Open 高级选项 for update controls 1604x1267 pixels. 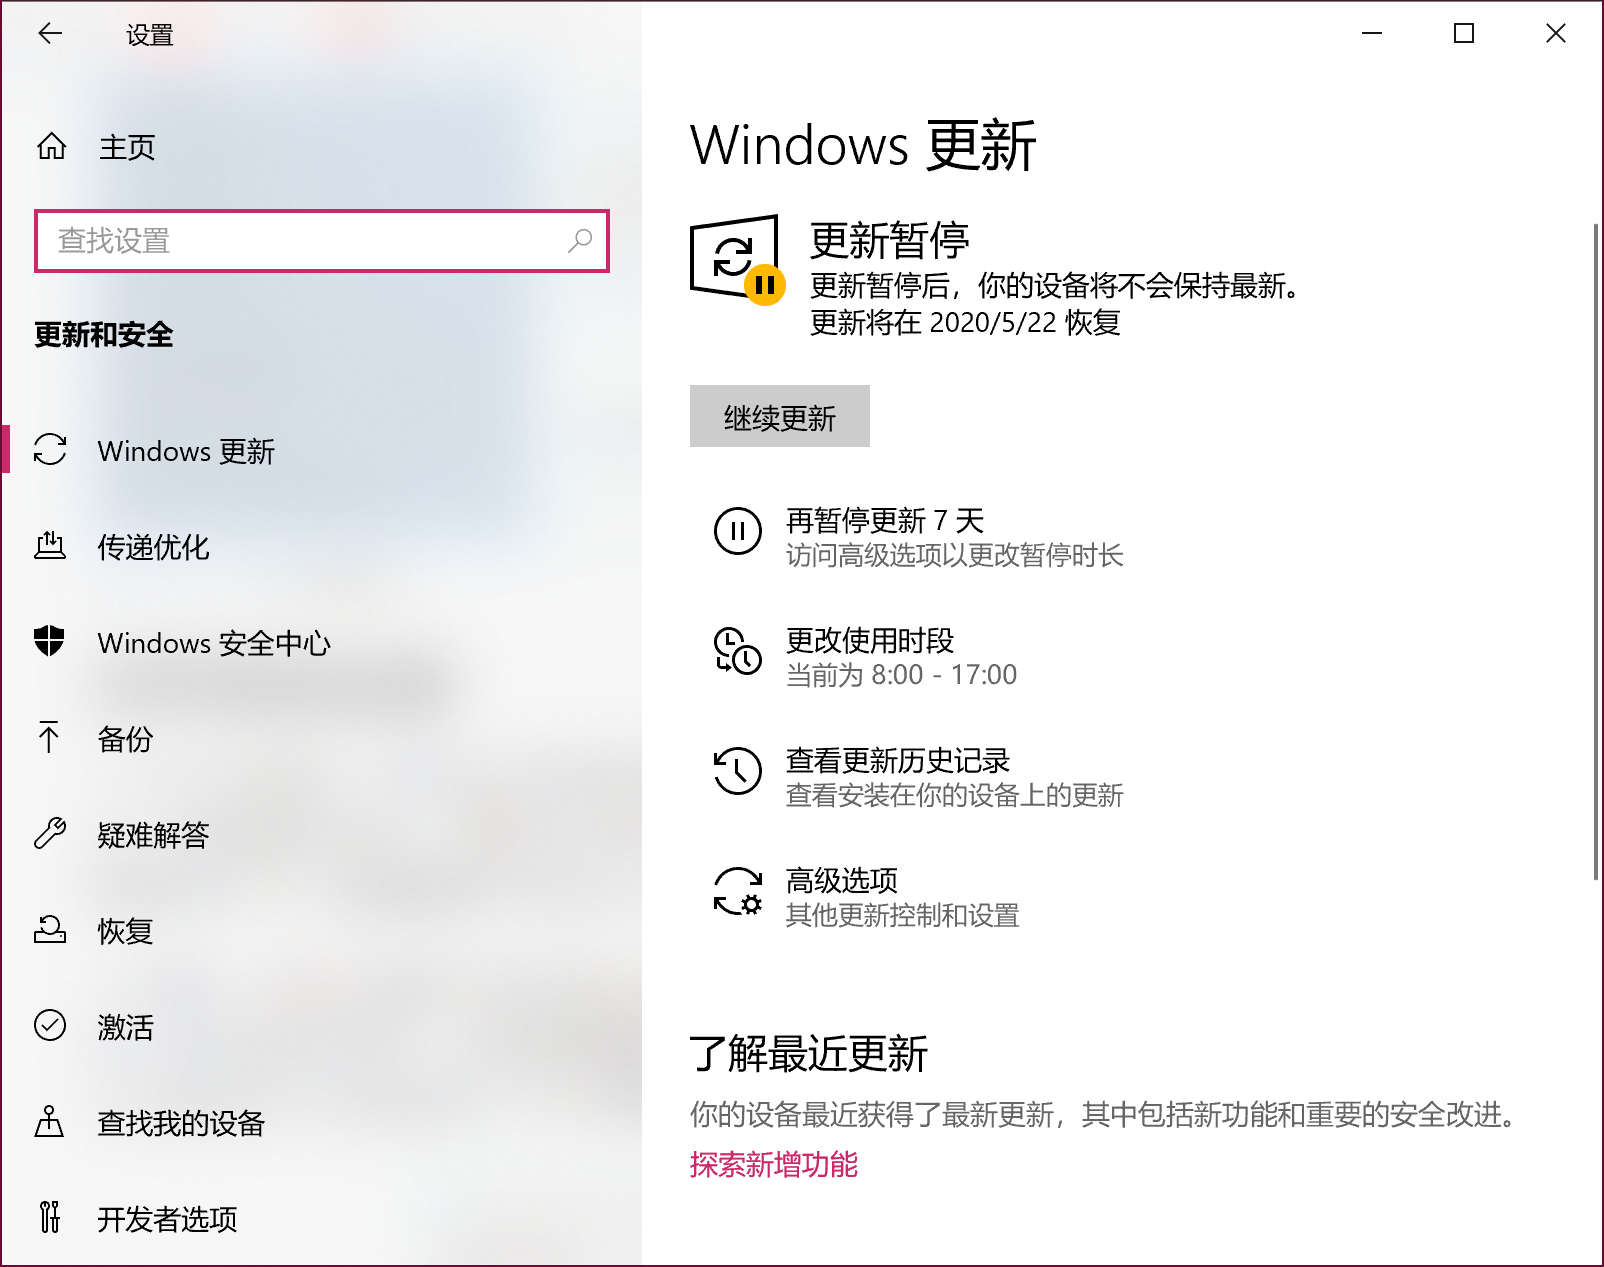[841, 880]
